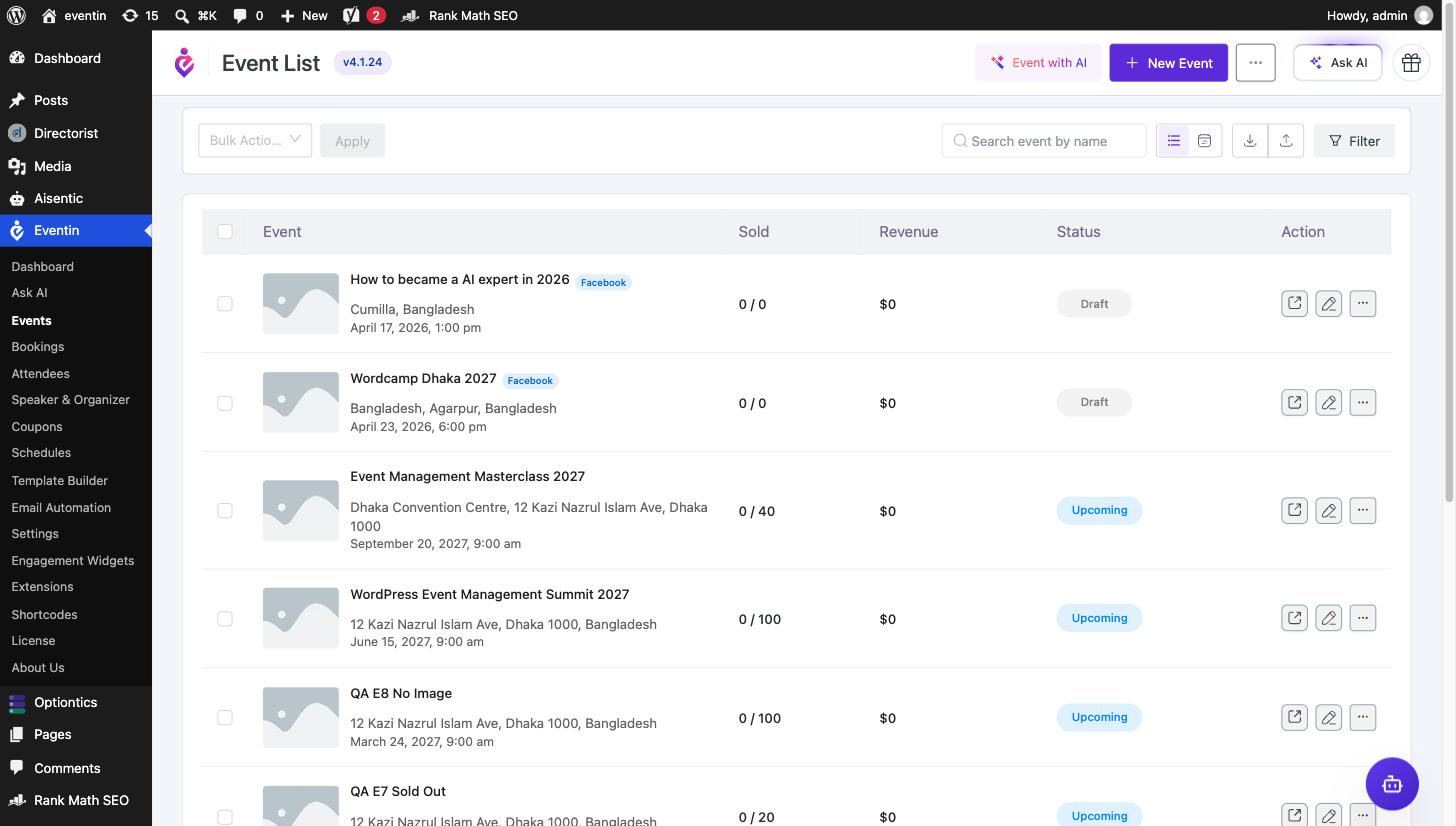The image size is (1456, 826).
Task: Open comments bubble in admin bar
Action: [x=248, y=15]
